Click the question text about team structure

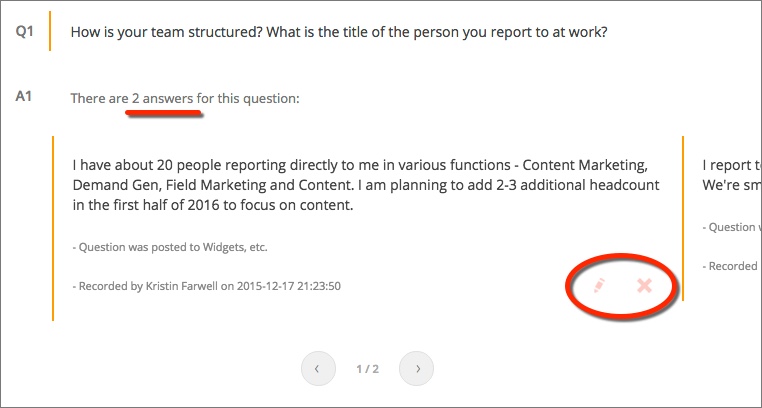339,33
